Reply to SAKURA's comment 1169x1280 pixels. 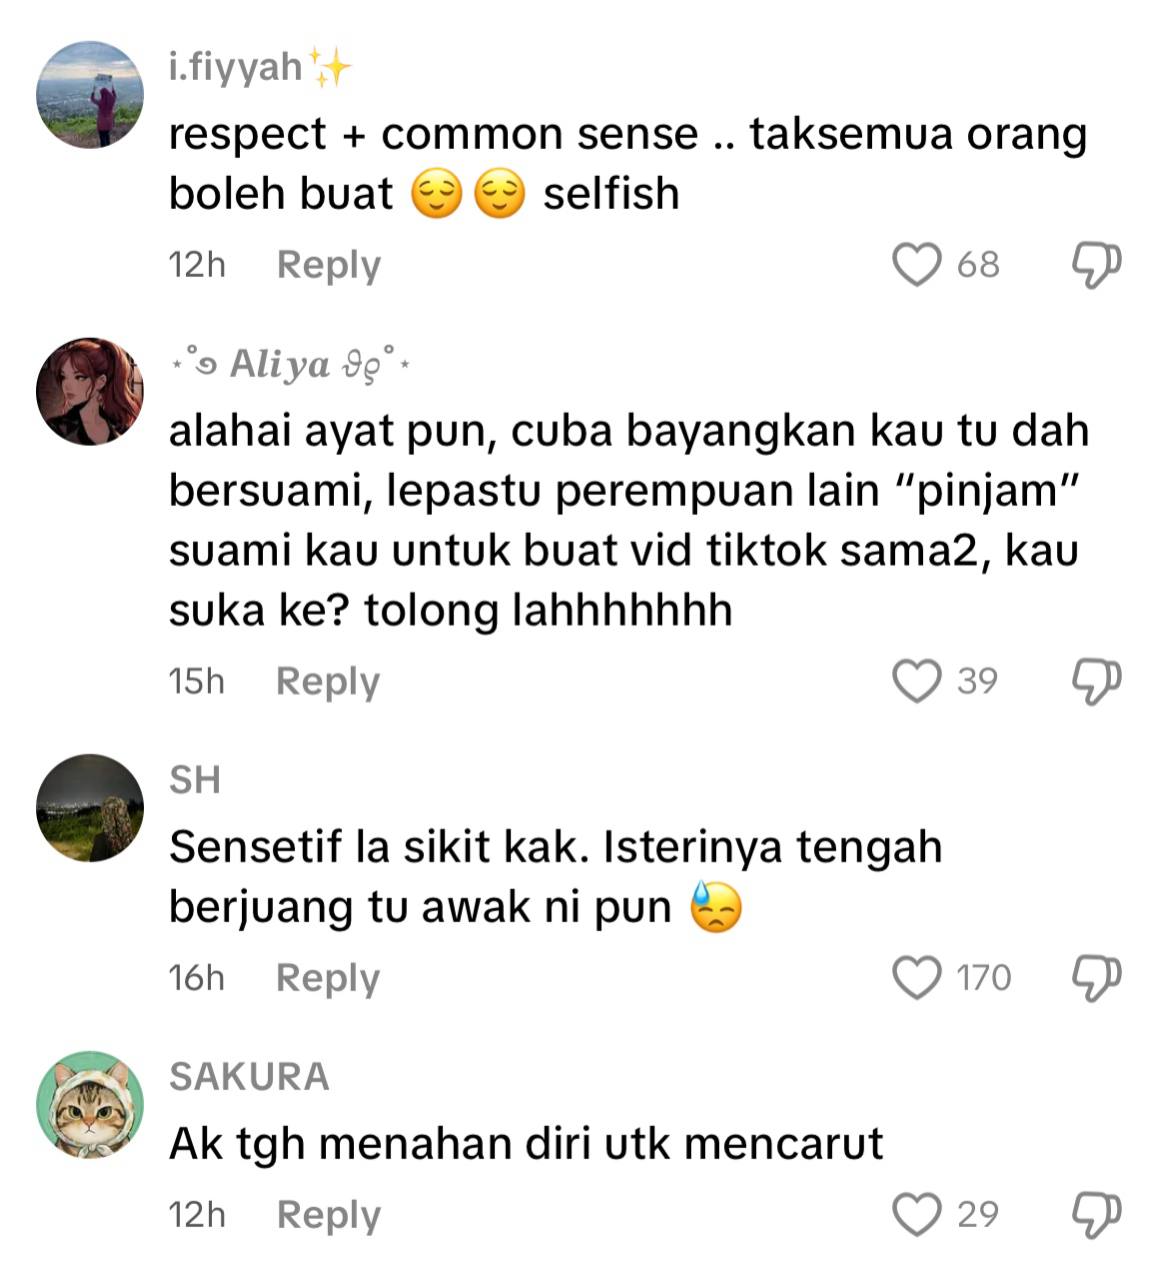tap(328, 1216)
